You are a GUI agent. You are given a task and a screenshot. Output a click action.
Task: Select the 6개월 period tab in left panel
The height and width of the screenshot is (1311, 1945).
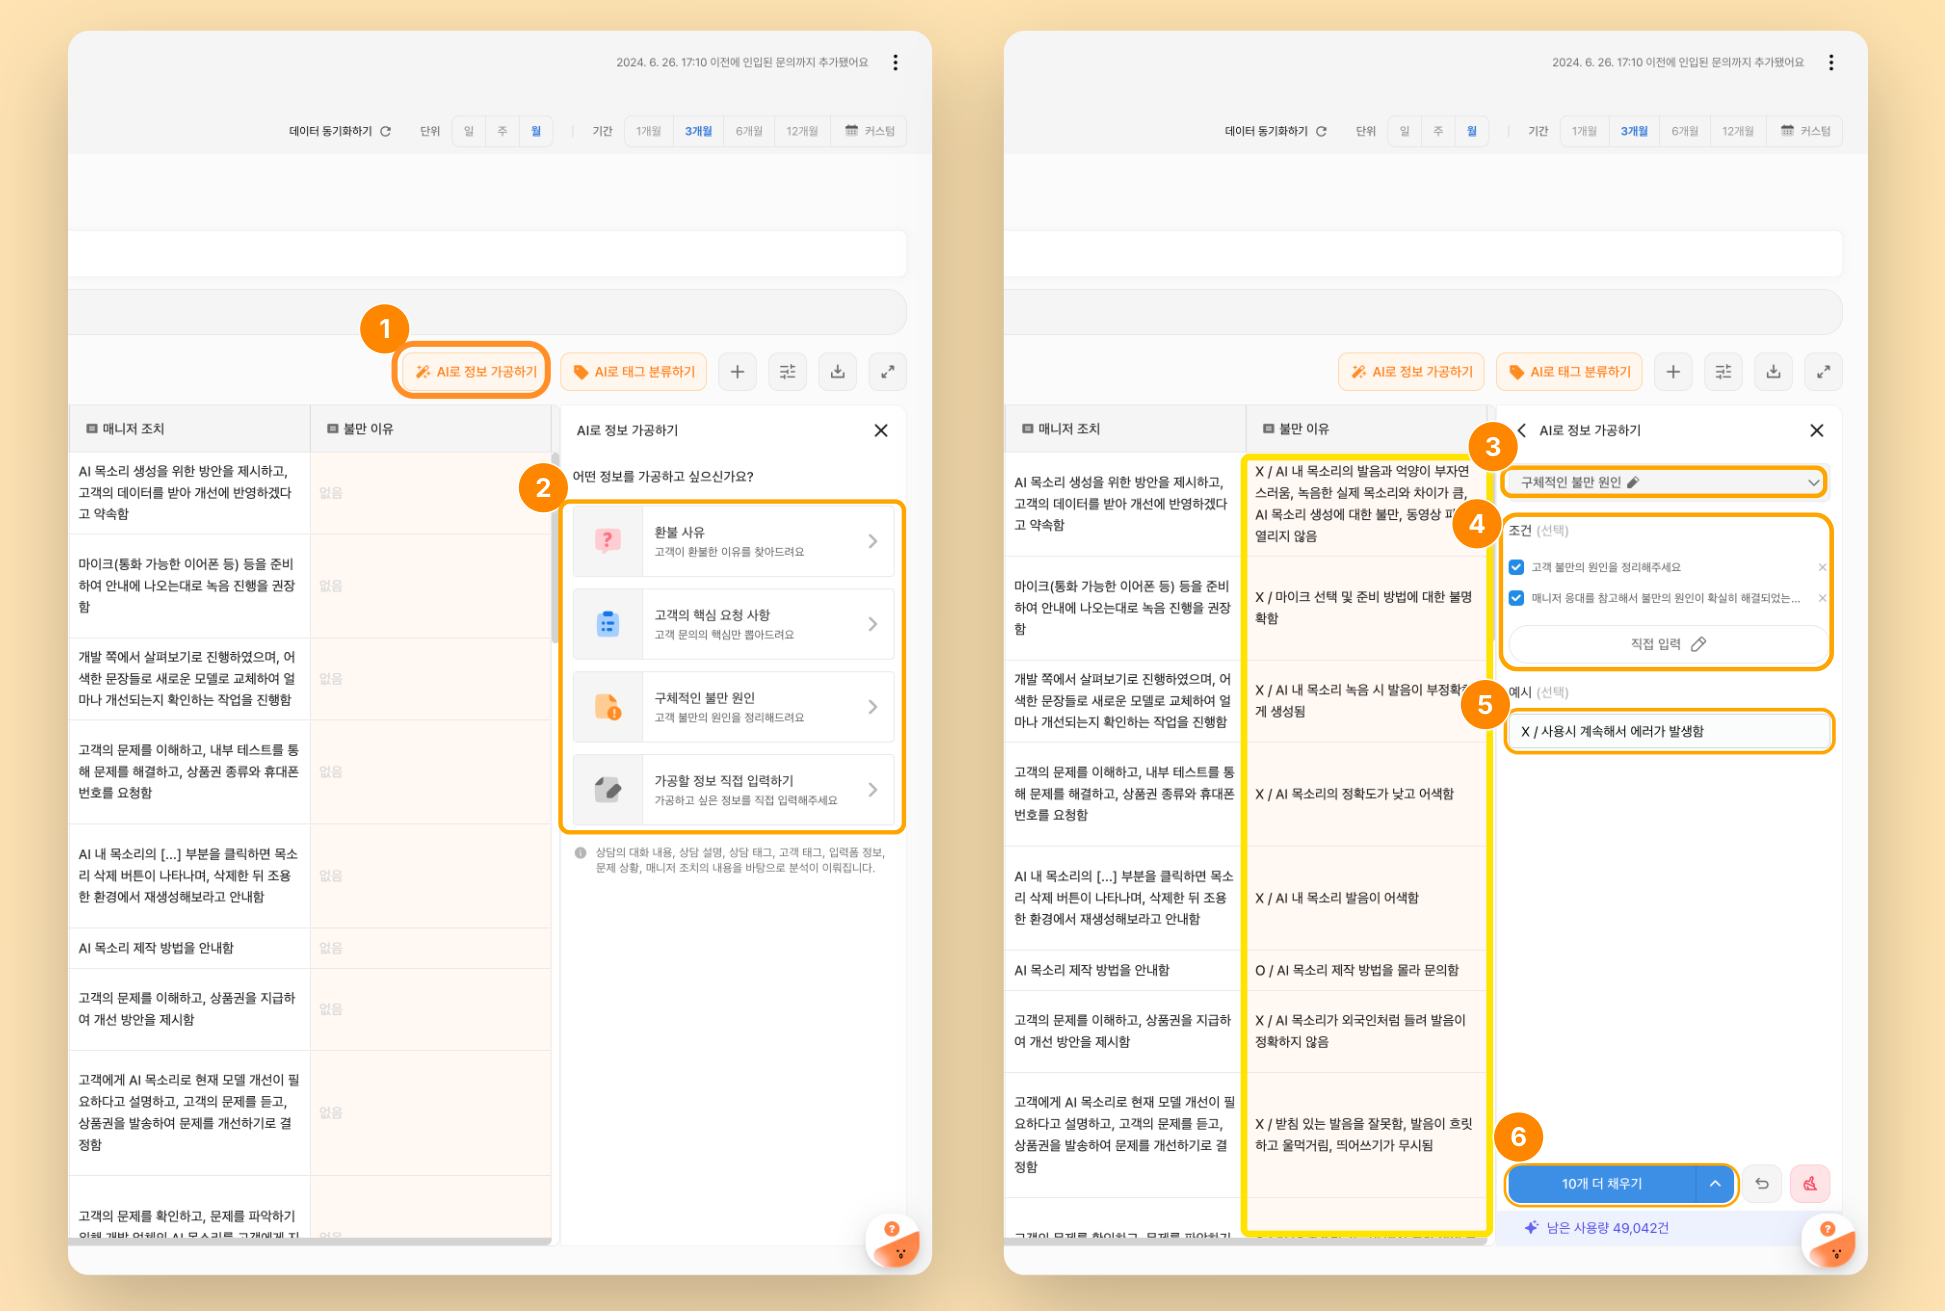pos(749,131)
